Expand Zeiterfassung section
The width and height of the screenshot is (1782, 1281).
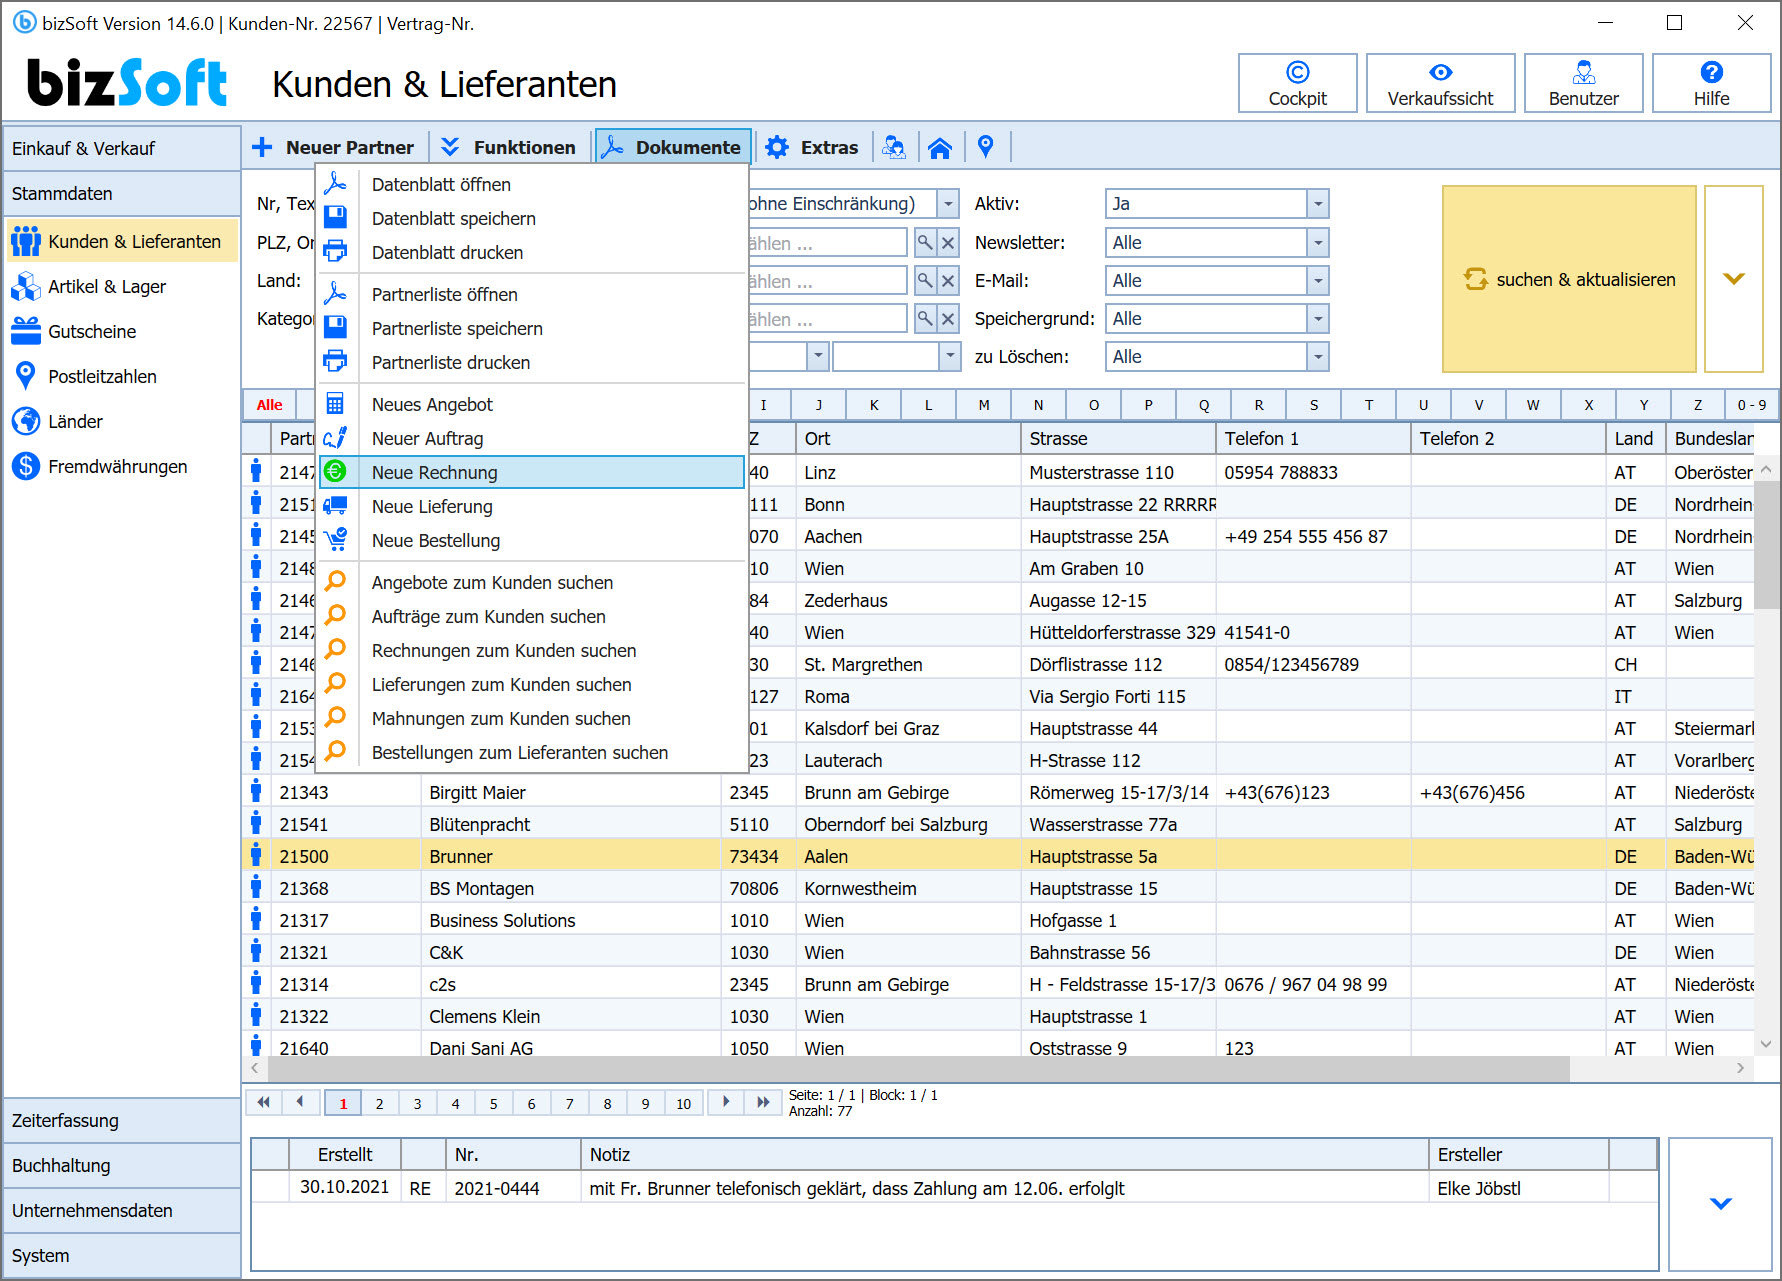tap(122, 1121)
